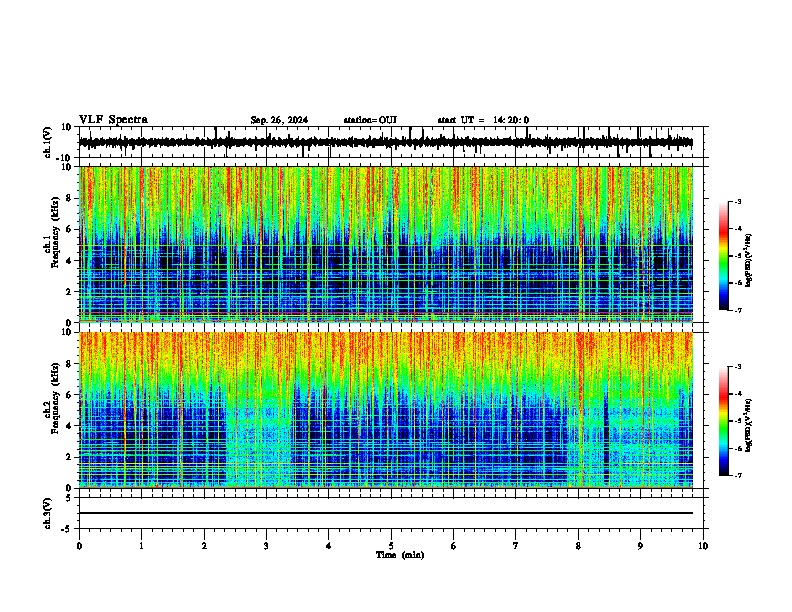
Task: Click the 'start UT = 14:20:0' text
Action: tap(483, 120)
